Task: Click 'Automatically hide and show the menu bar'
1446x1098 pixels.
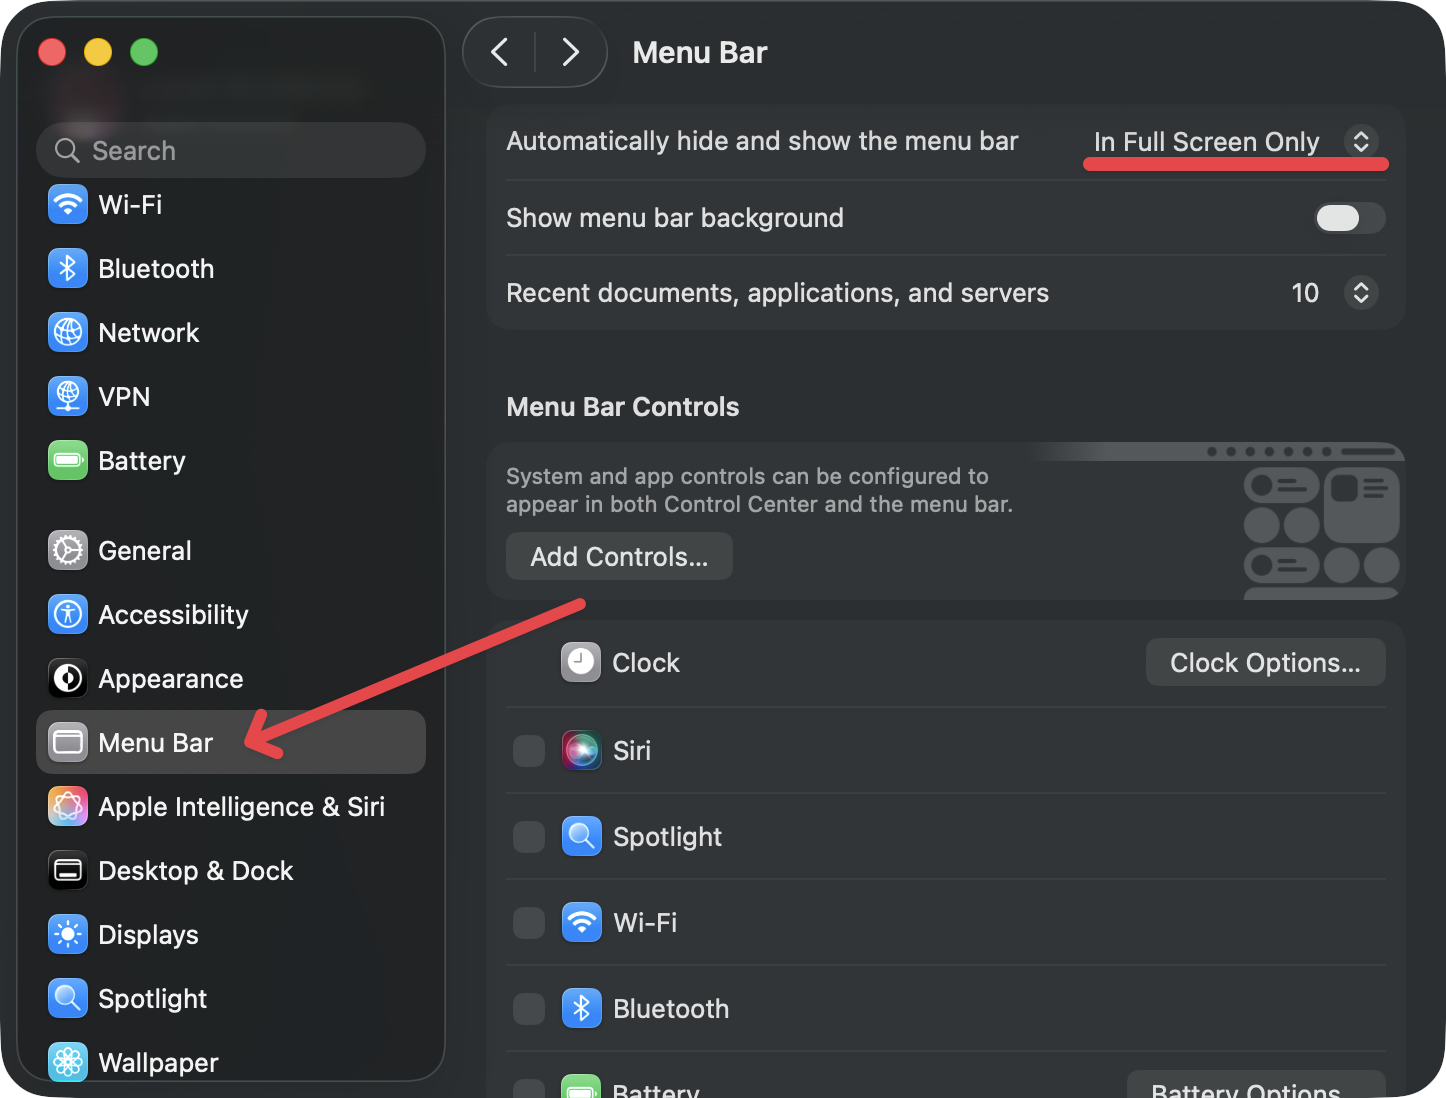Action: [x=762, y=141]
